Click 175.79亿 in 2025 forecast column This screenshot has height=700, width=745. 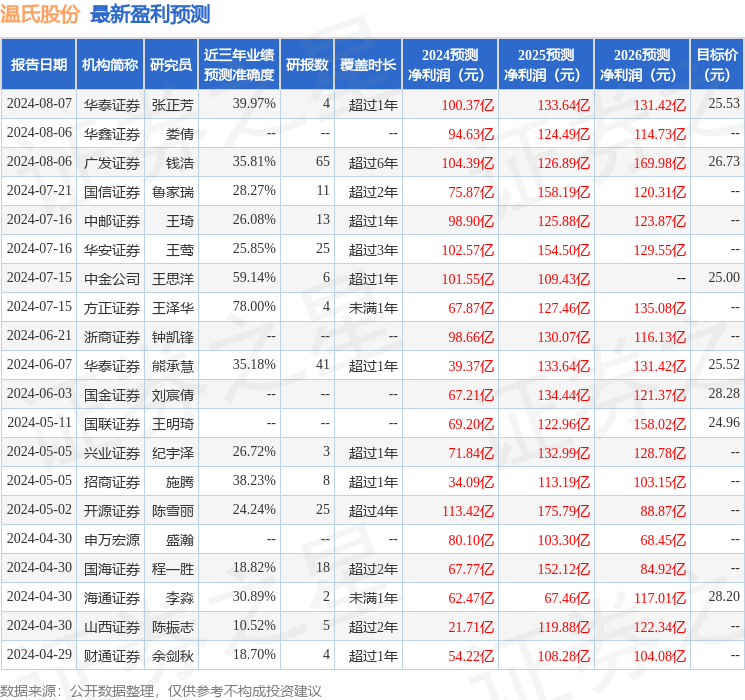point(564,511)
